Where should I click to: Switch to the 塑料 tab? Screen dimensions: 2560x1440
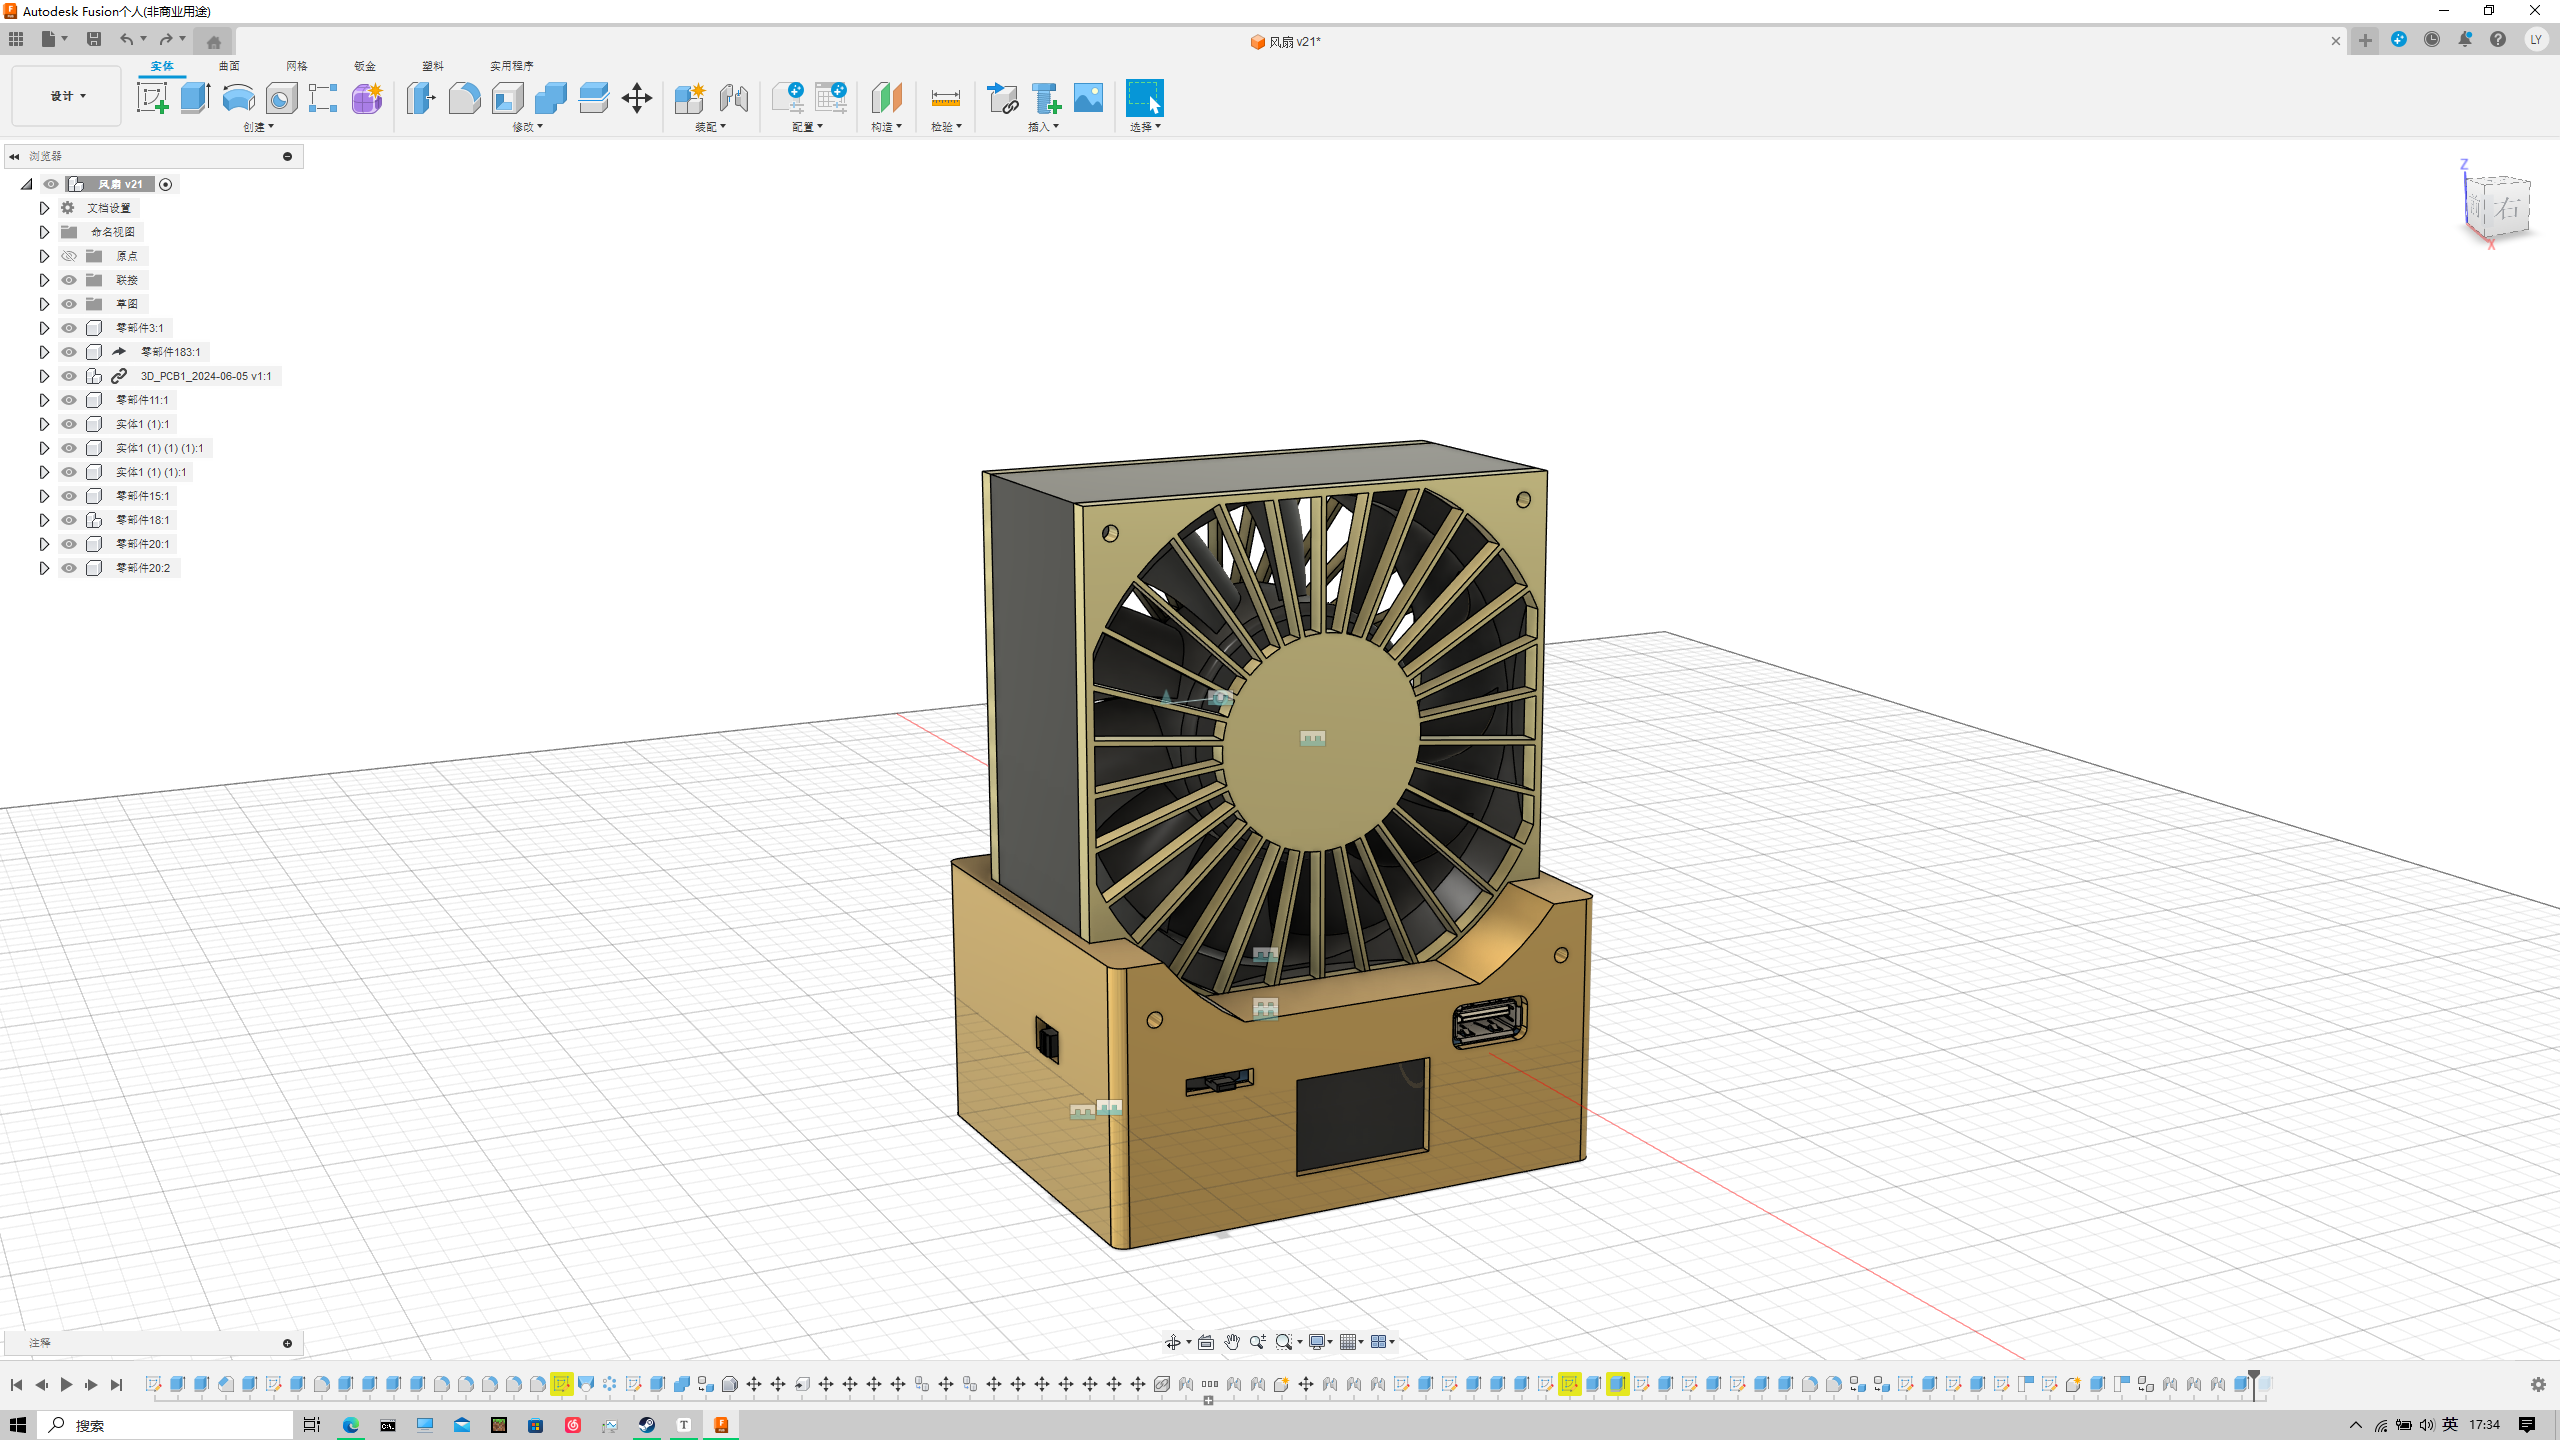[433, 66]
